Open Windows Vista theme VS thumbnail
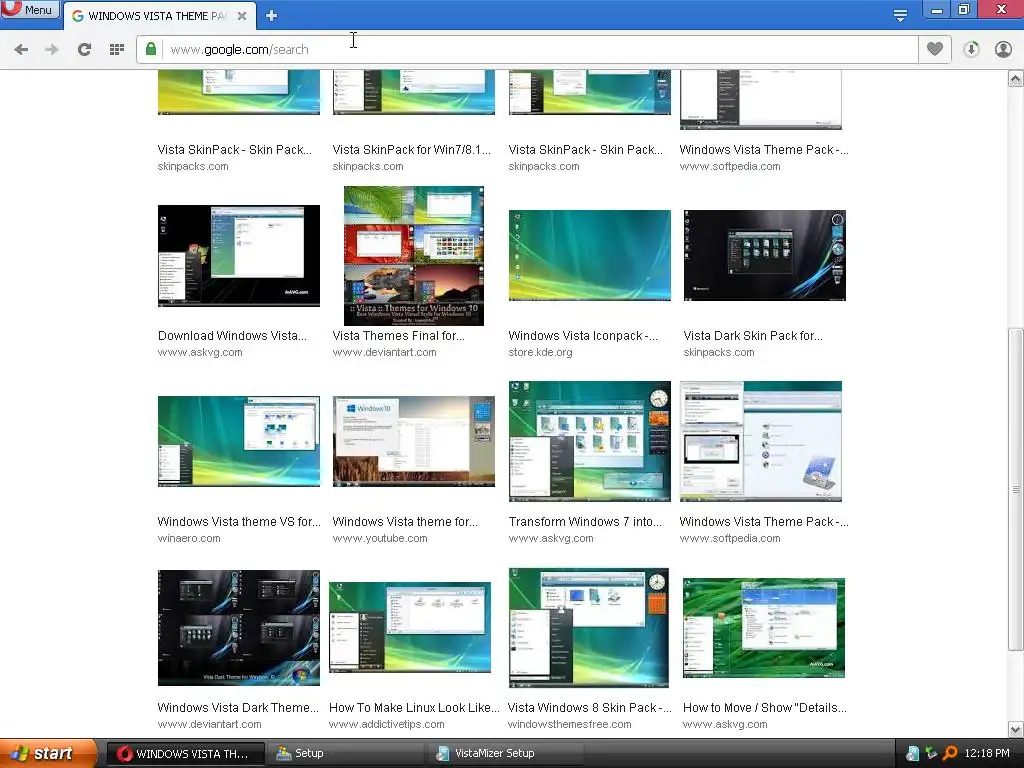This screenshot has width=1024, height=768. coord(239,441)
